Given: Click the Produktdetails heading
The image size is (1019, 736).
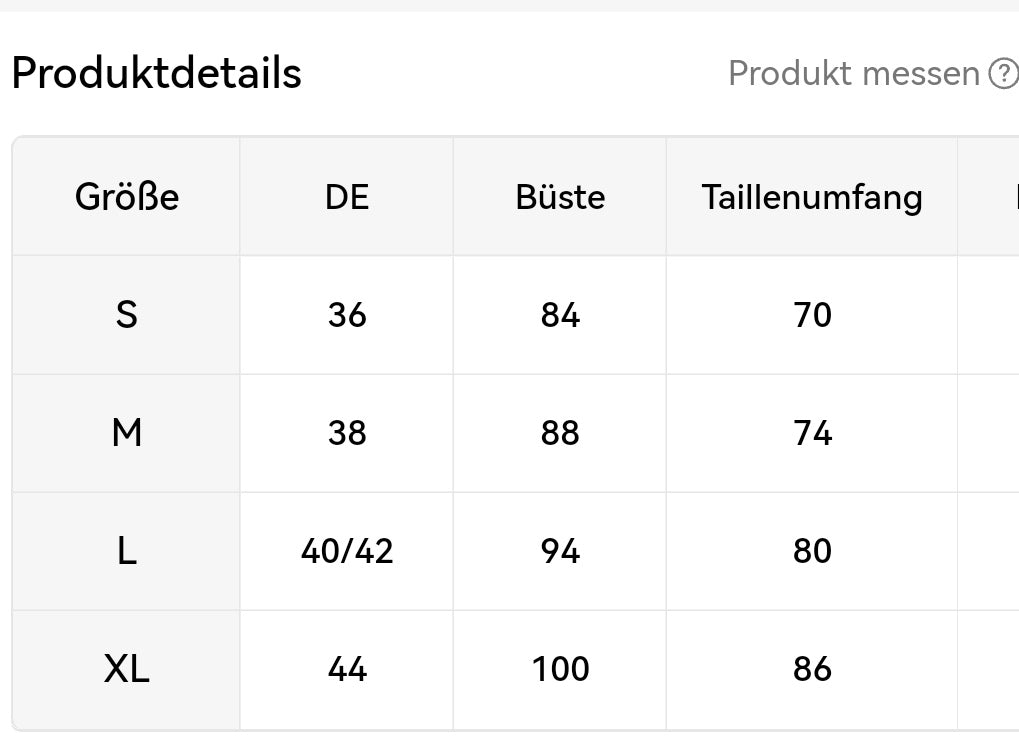Looking at the screenshot, I should [155, 72].
